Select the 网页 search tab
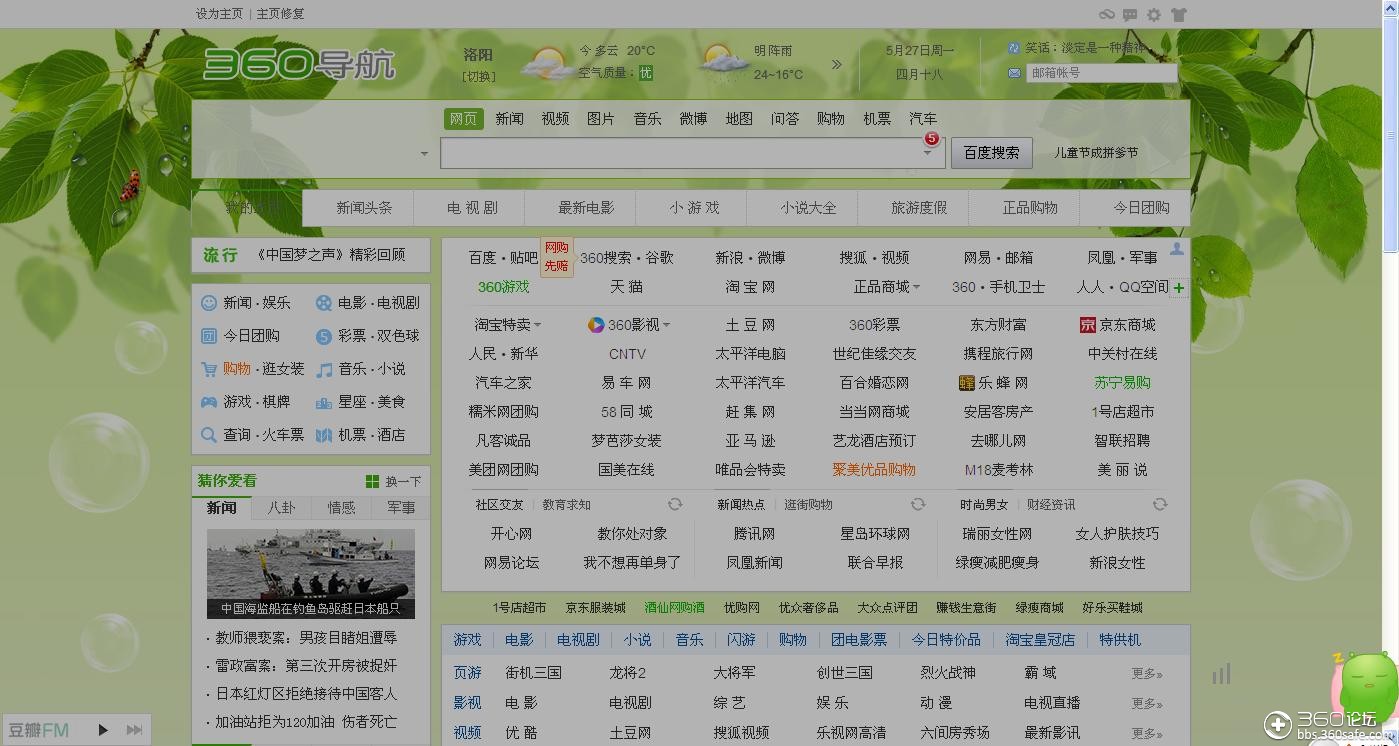Viewport: 1399px width, 746px height. (x=463, y=119)
